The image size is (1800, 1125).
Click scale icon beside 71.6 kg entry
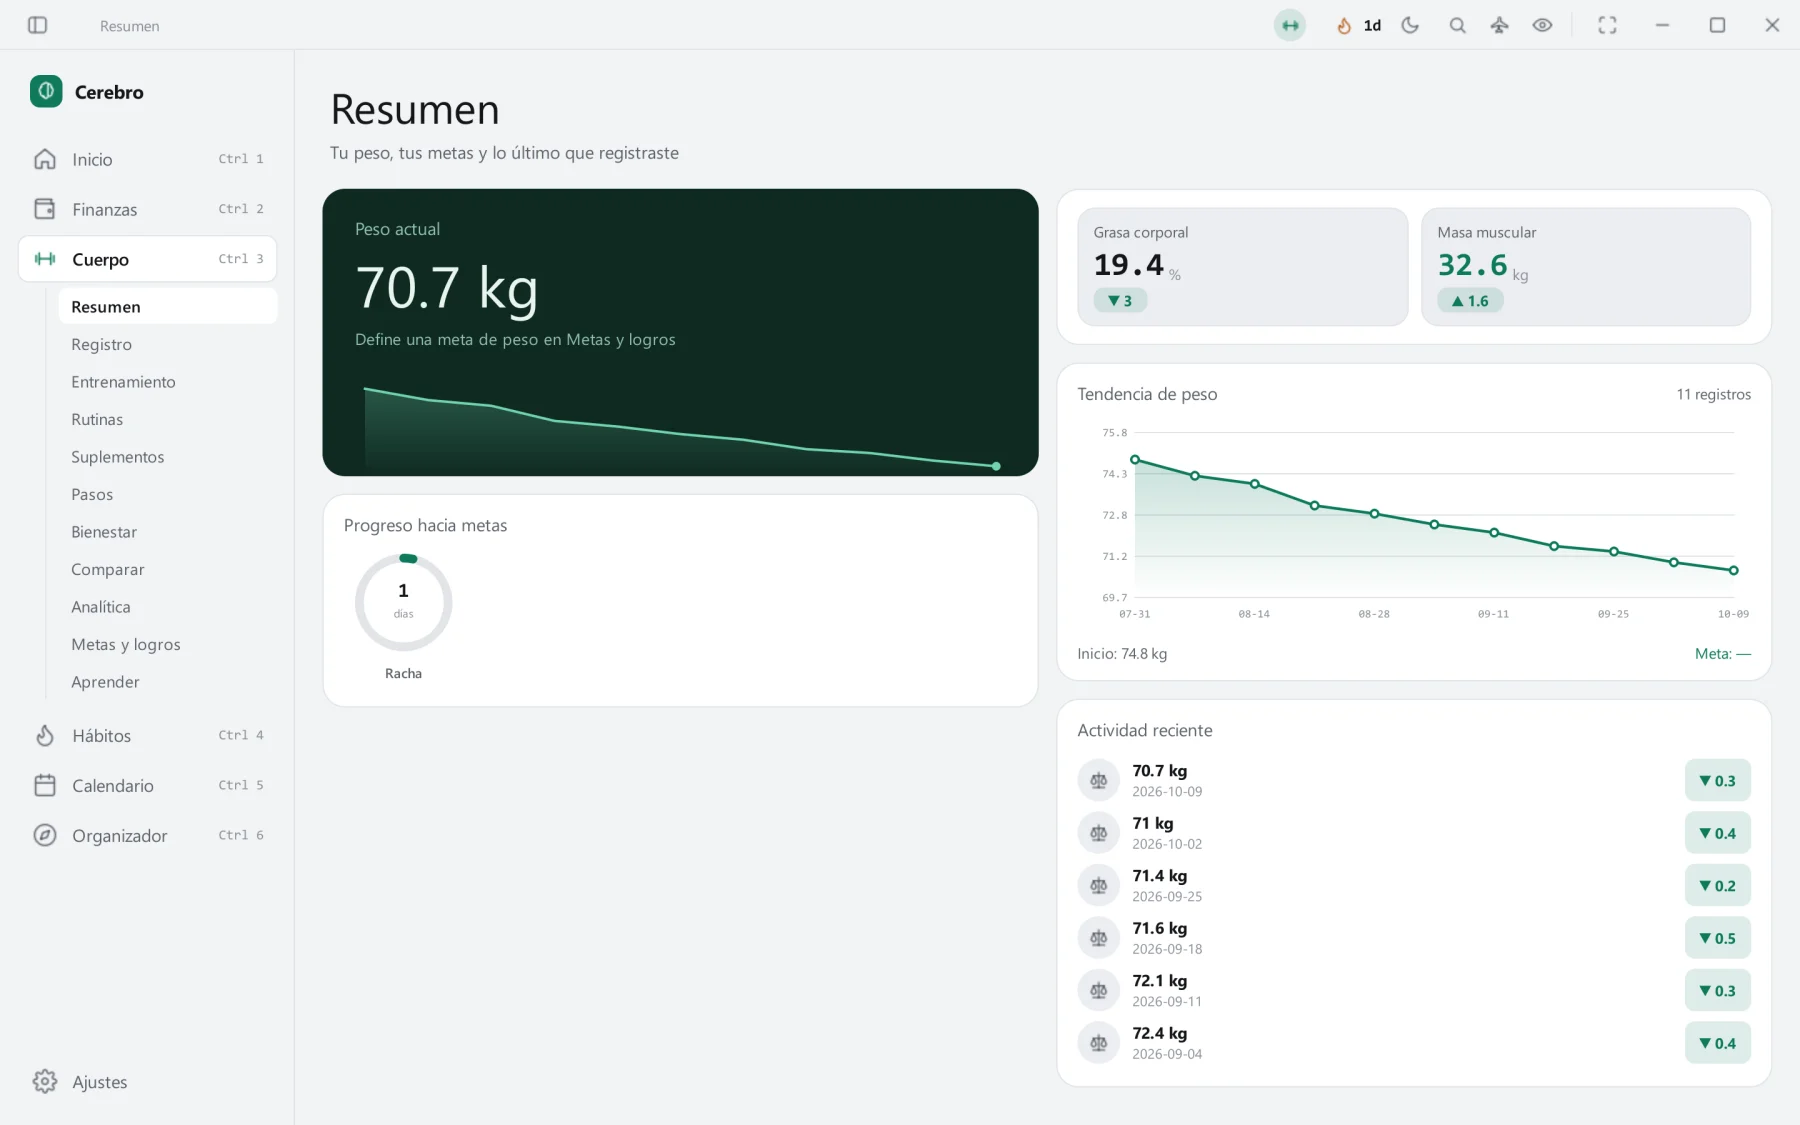[1098, 938]
